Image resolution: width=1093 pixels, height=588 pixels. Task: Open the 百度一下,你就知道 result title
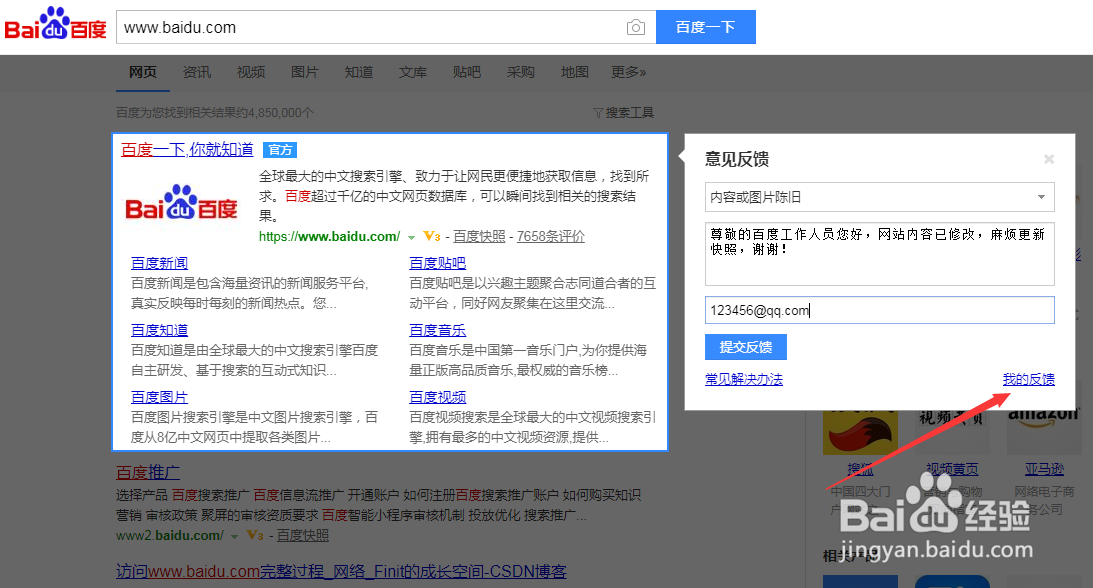[187, 150]
